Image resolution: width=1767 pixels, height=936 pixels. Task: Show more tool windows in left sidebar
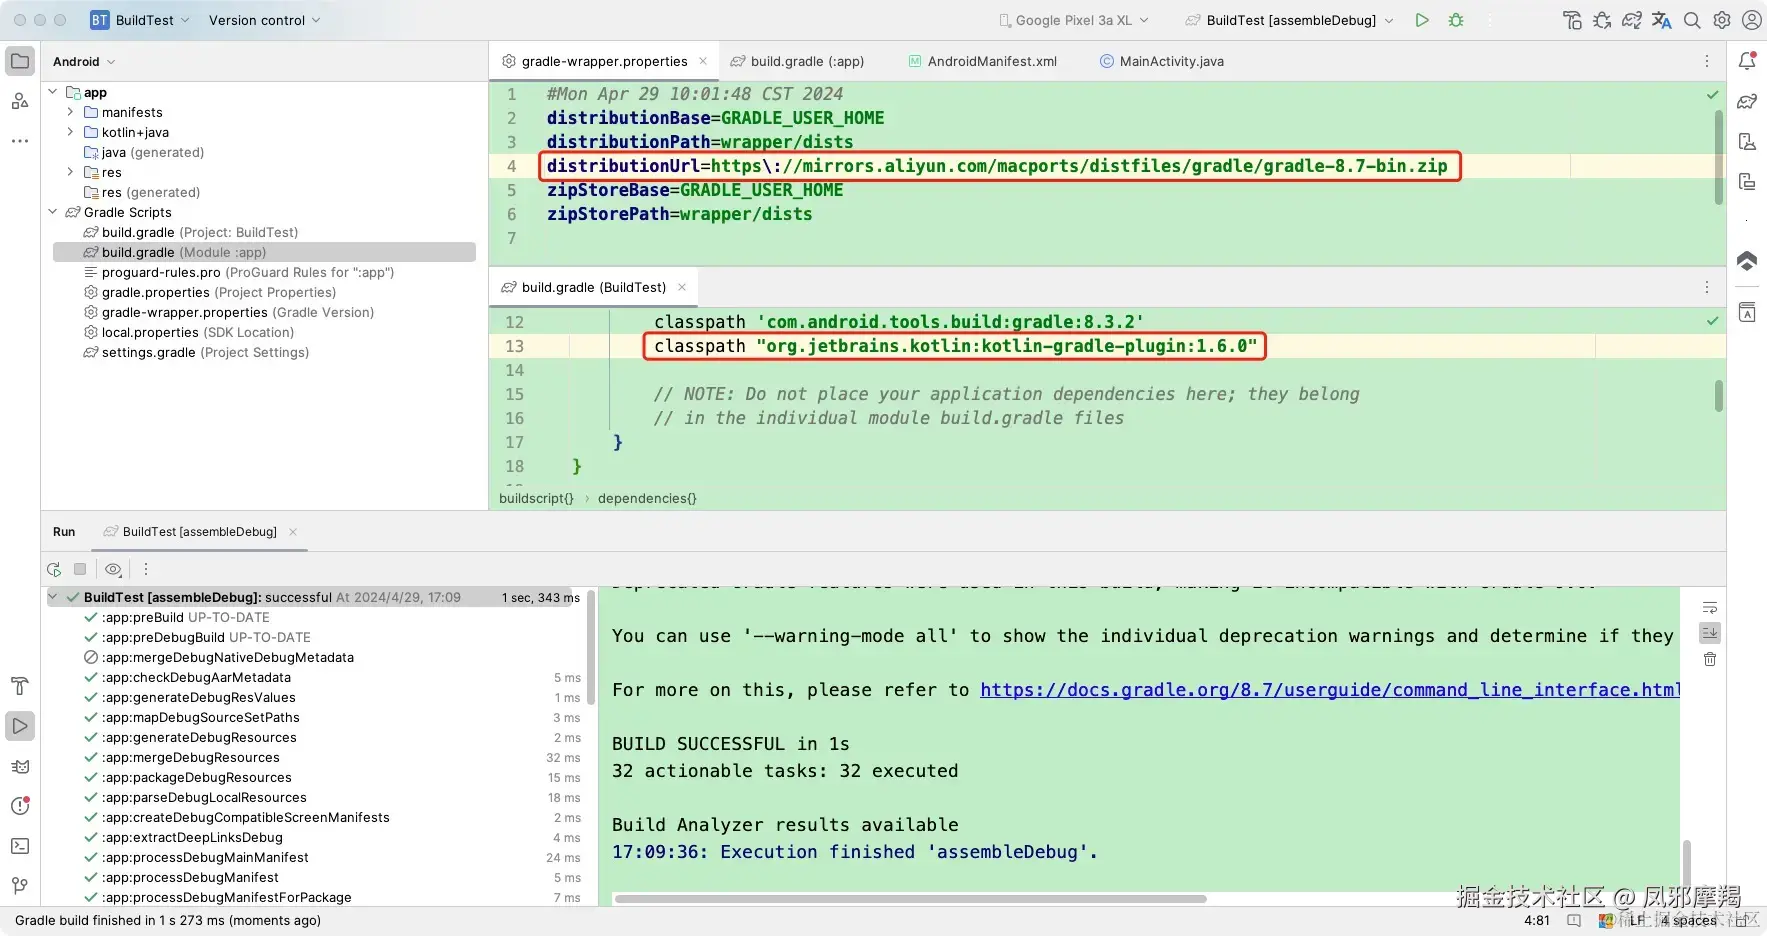pos(20,141)
